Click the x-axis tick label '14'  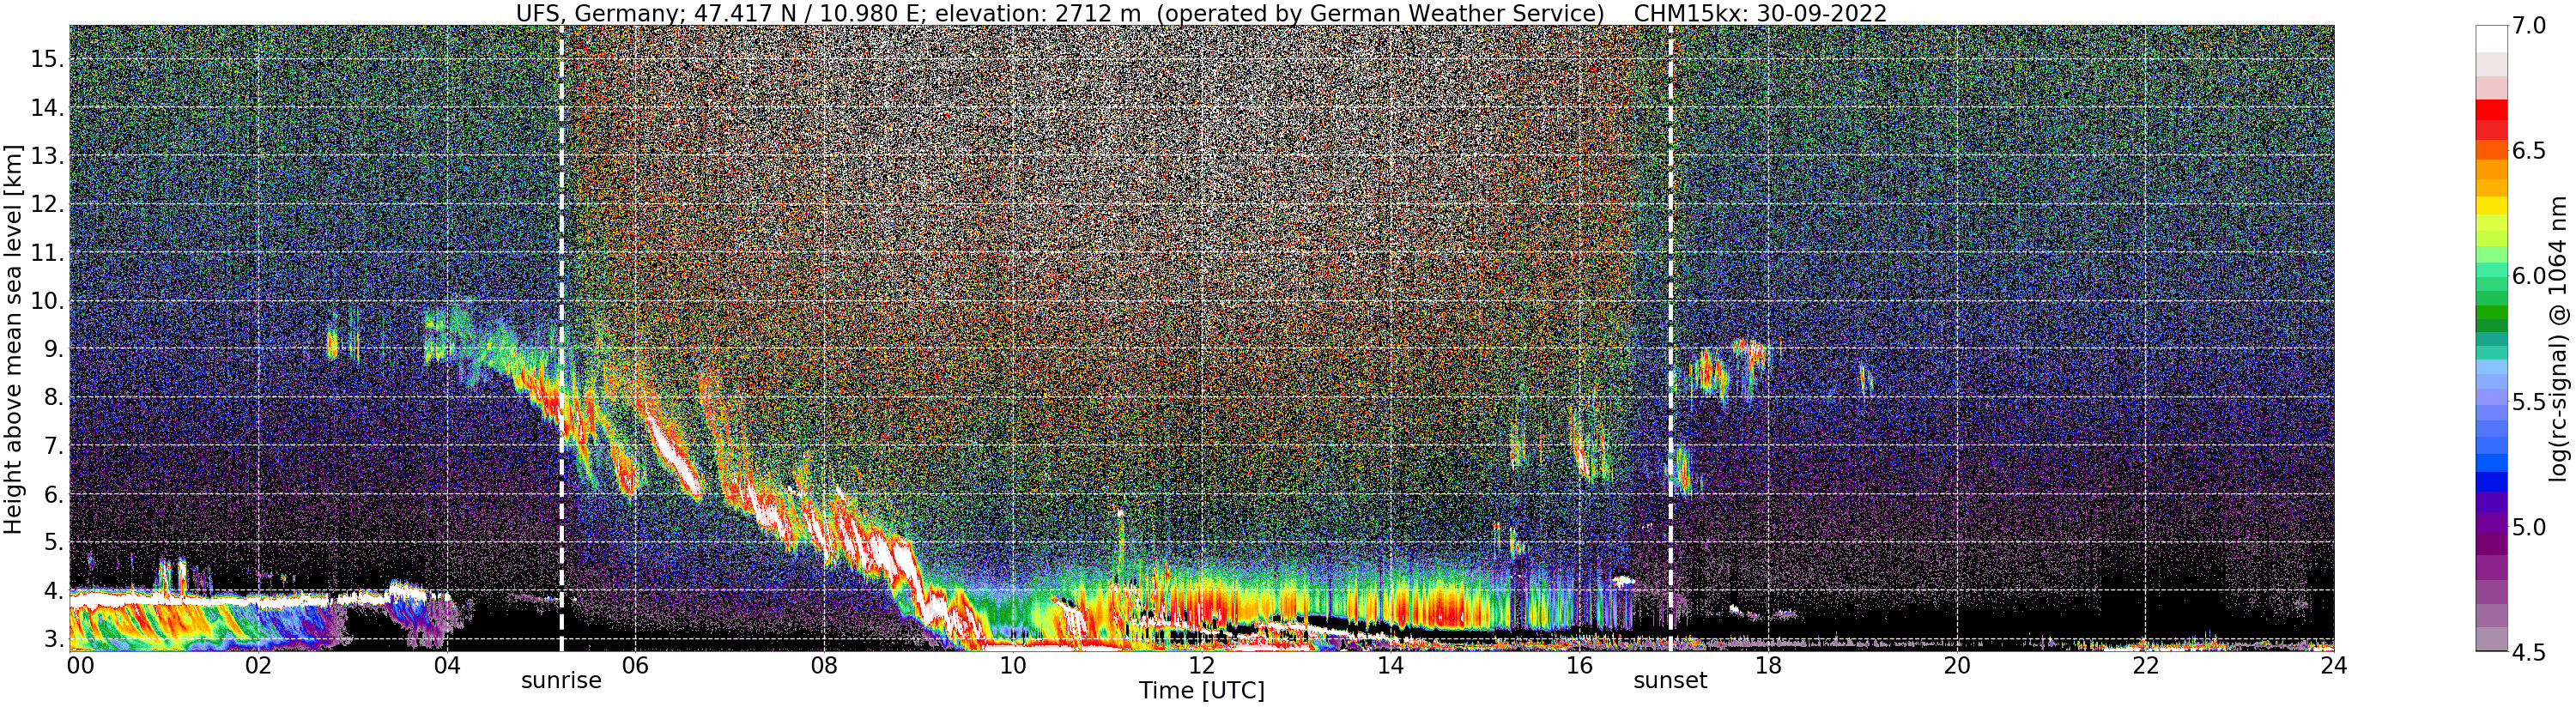(x=1390, y=666)
